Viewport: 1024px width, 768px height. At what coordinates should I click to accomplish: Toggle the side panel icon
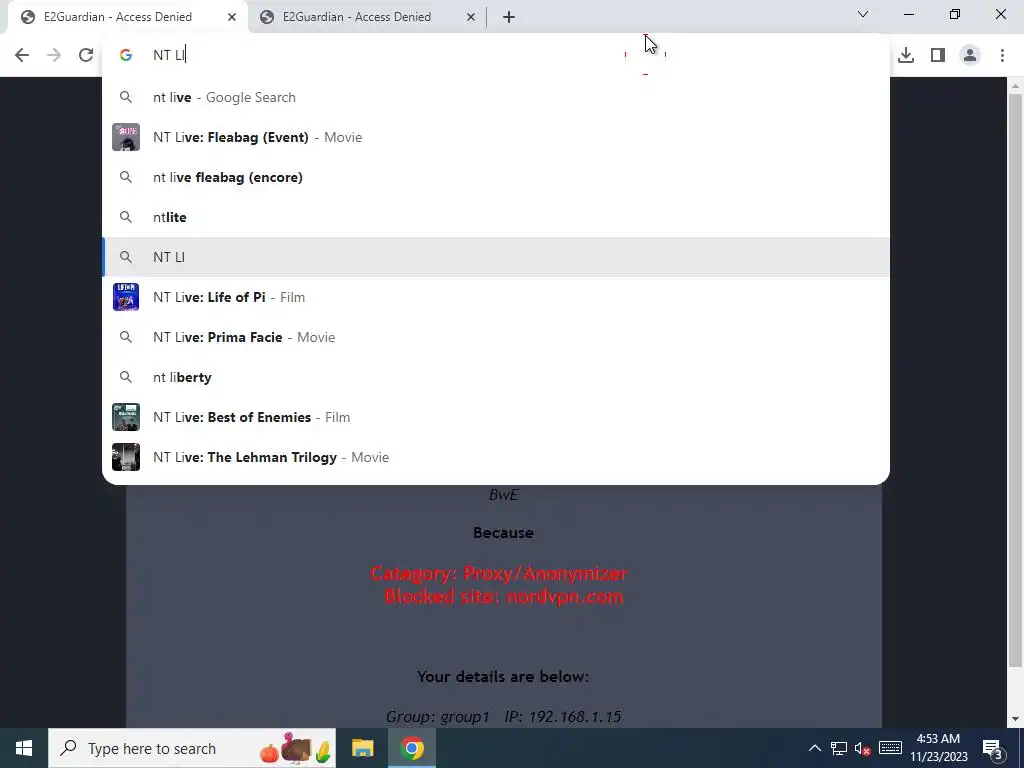pyautogui.click(x=938, y=55)
